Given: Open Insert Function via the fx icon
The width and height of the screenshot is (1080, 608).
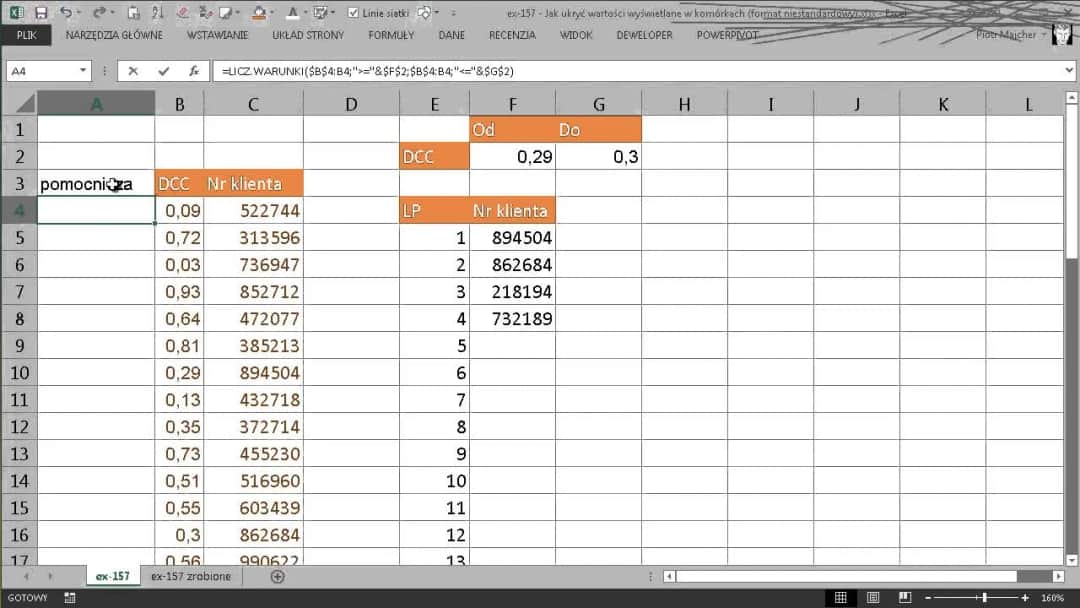Looking at the screenshot, I should [193, 72].
